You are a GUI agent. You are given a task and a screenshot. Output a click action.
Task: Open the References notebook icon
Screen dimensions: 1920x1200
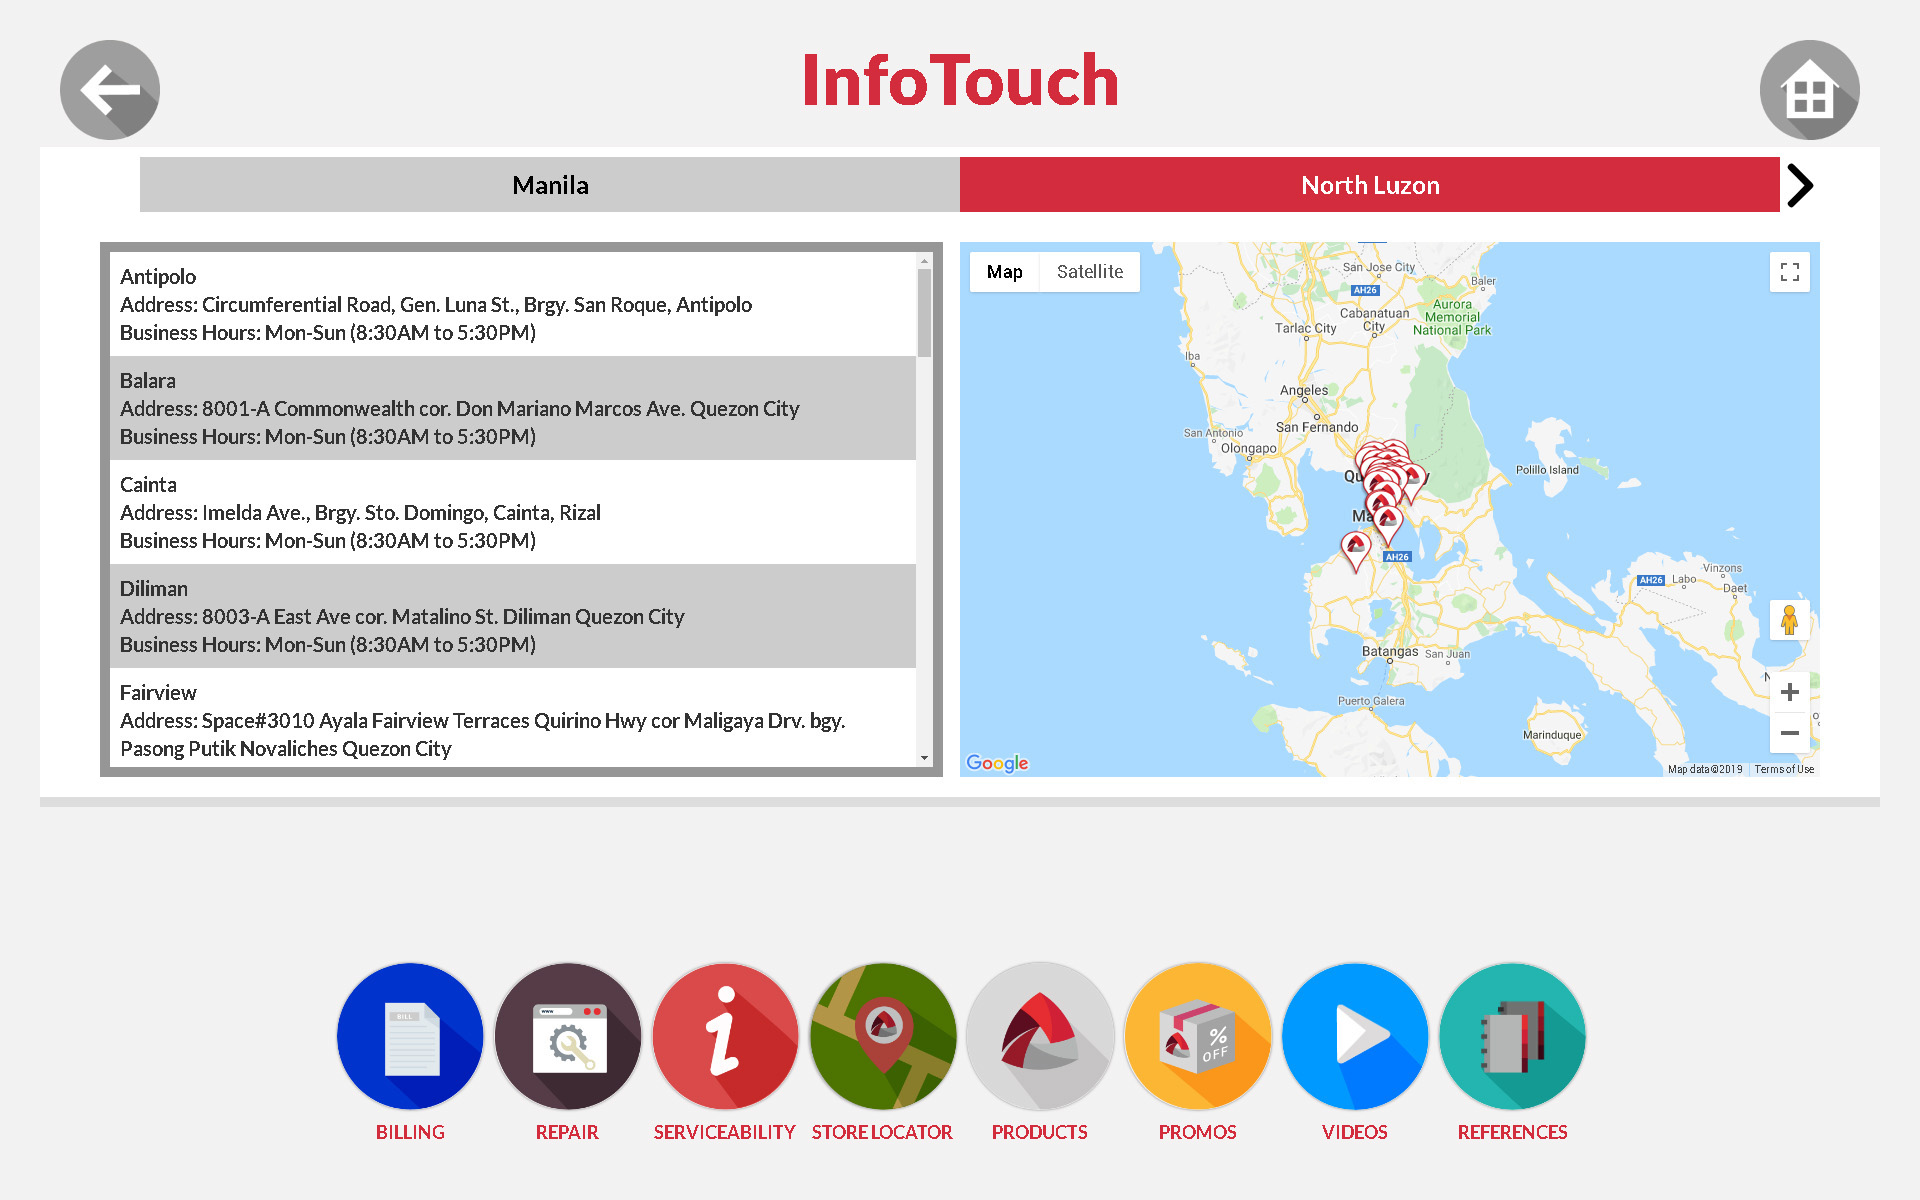click(x=1512, y=1036)
